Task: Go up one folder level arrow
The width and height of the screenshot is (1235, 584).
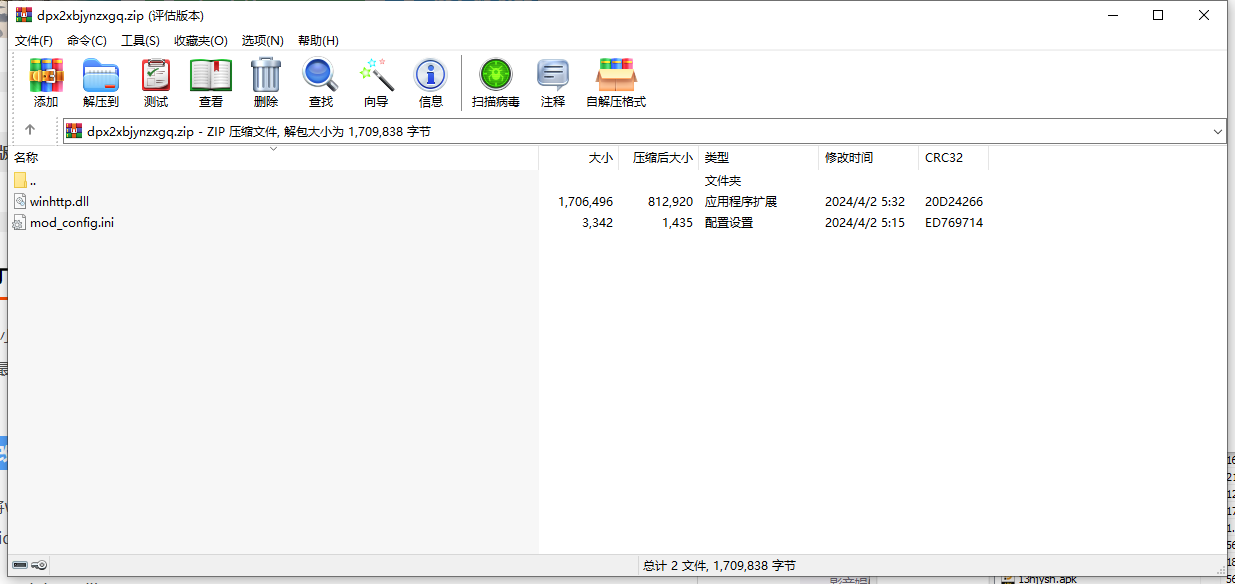Action: tap(30, 130)
